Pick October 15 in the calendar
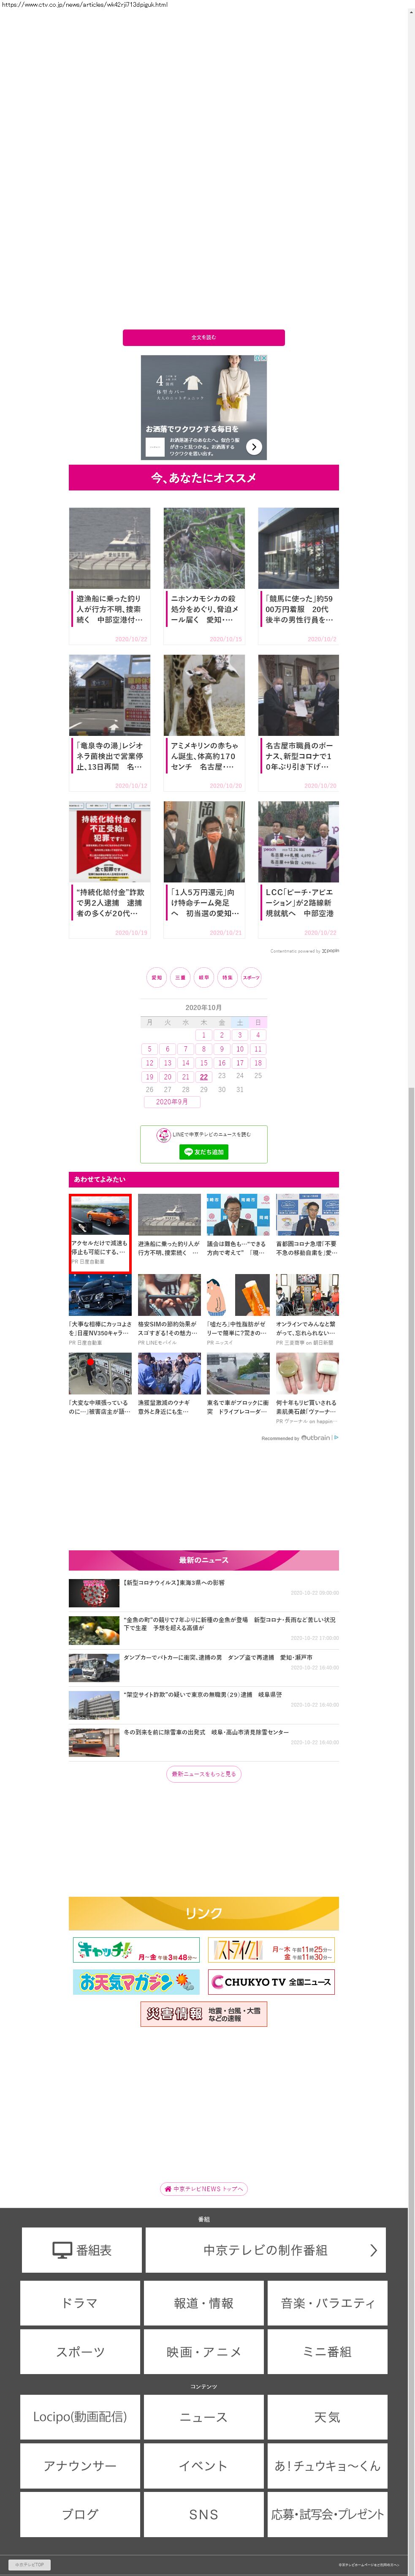The height and width of the screenshot is (2576, 415). pos(204,1063)
